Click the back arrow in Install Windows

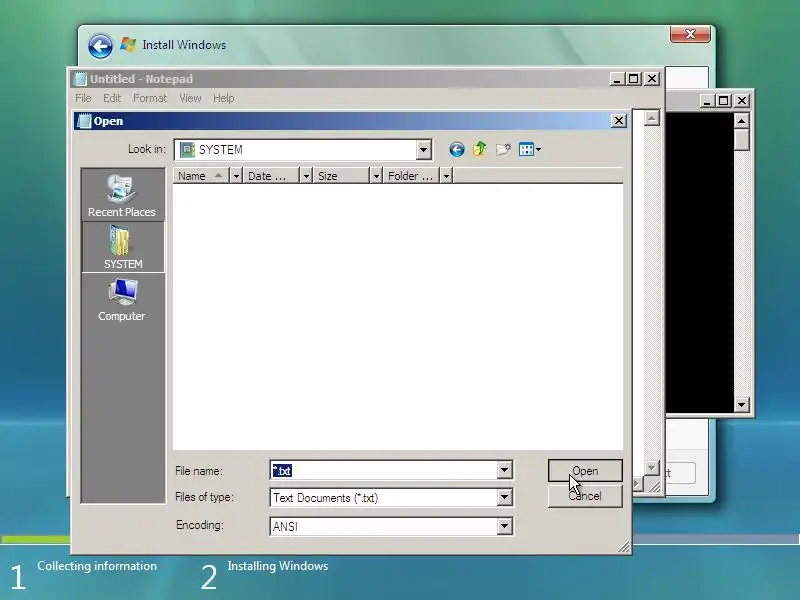tap(100, 46)
